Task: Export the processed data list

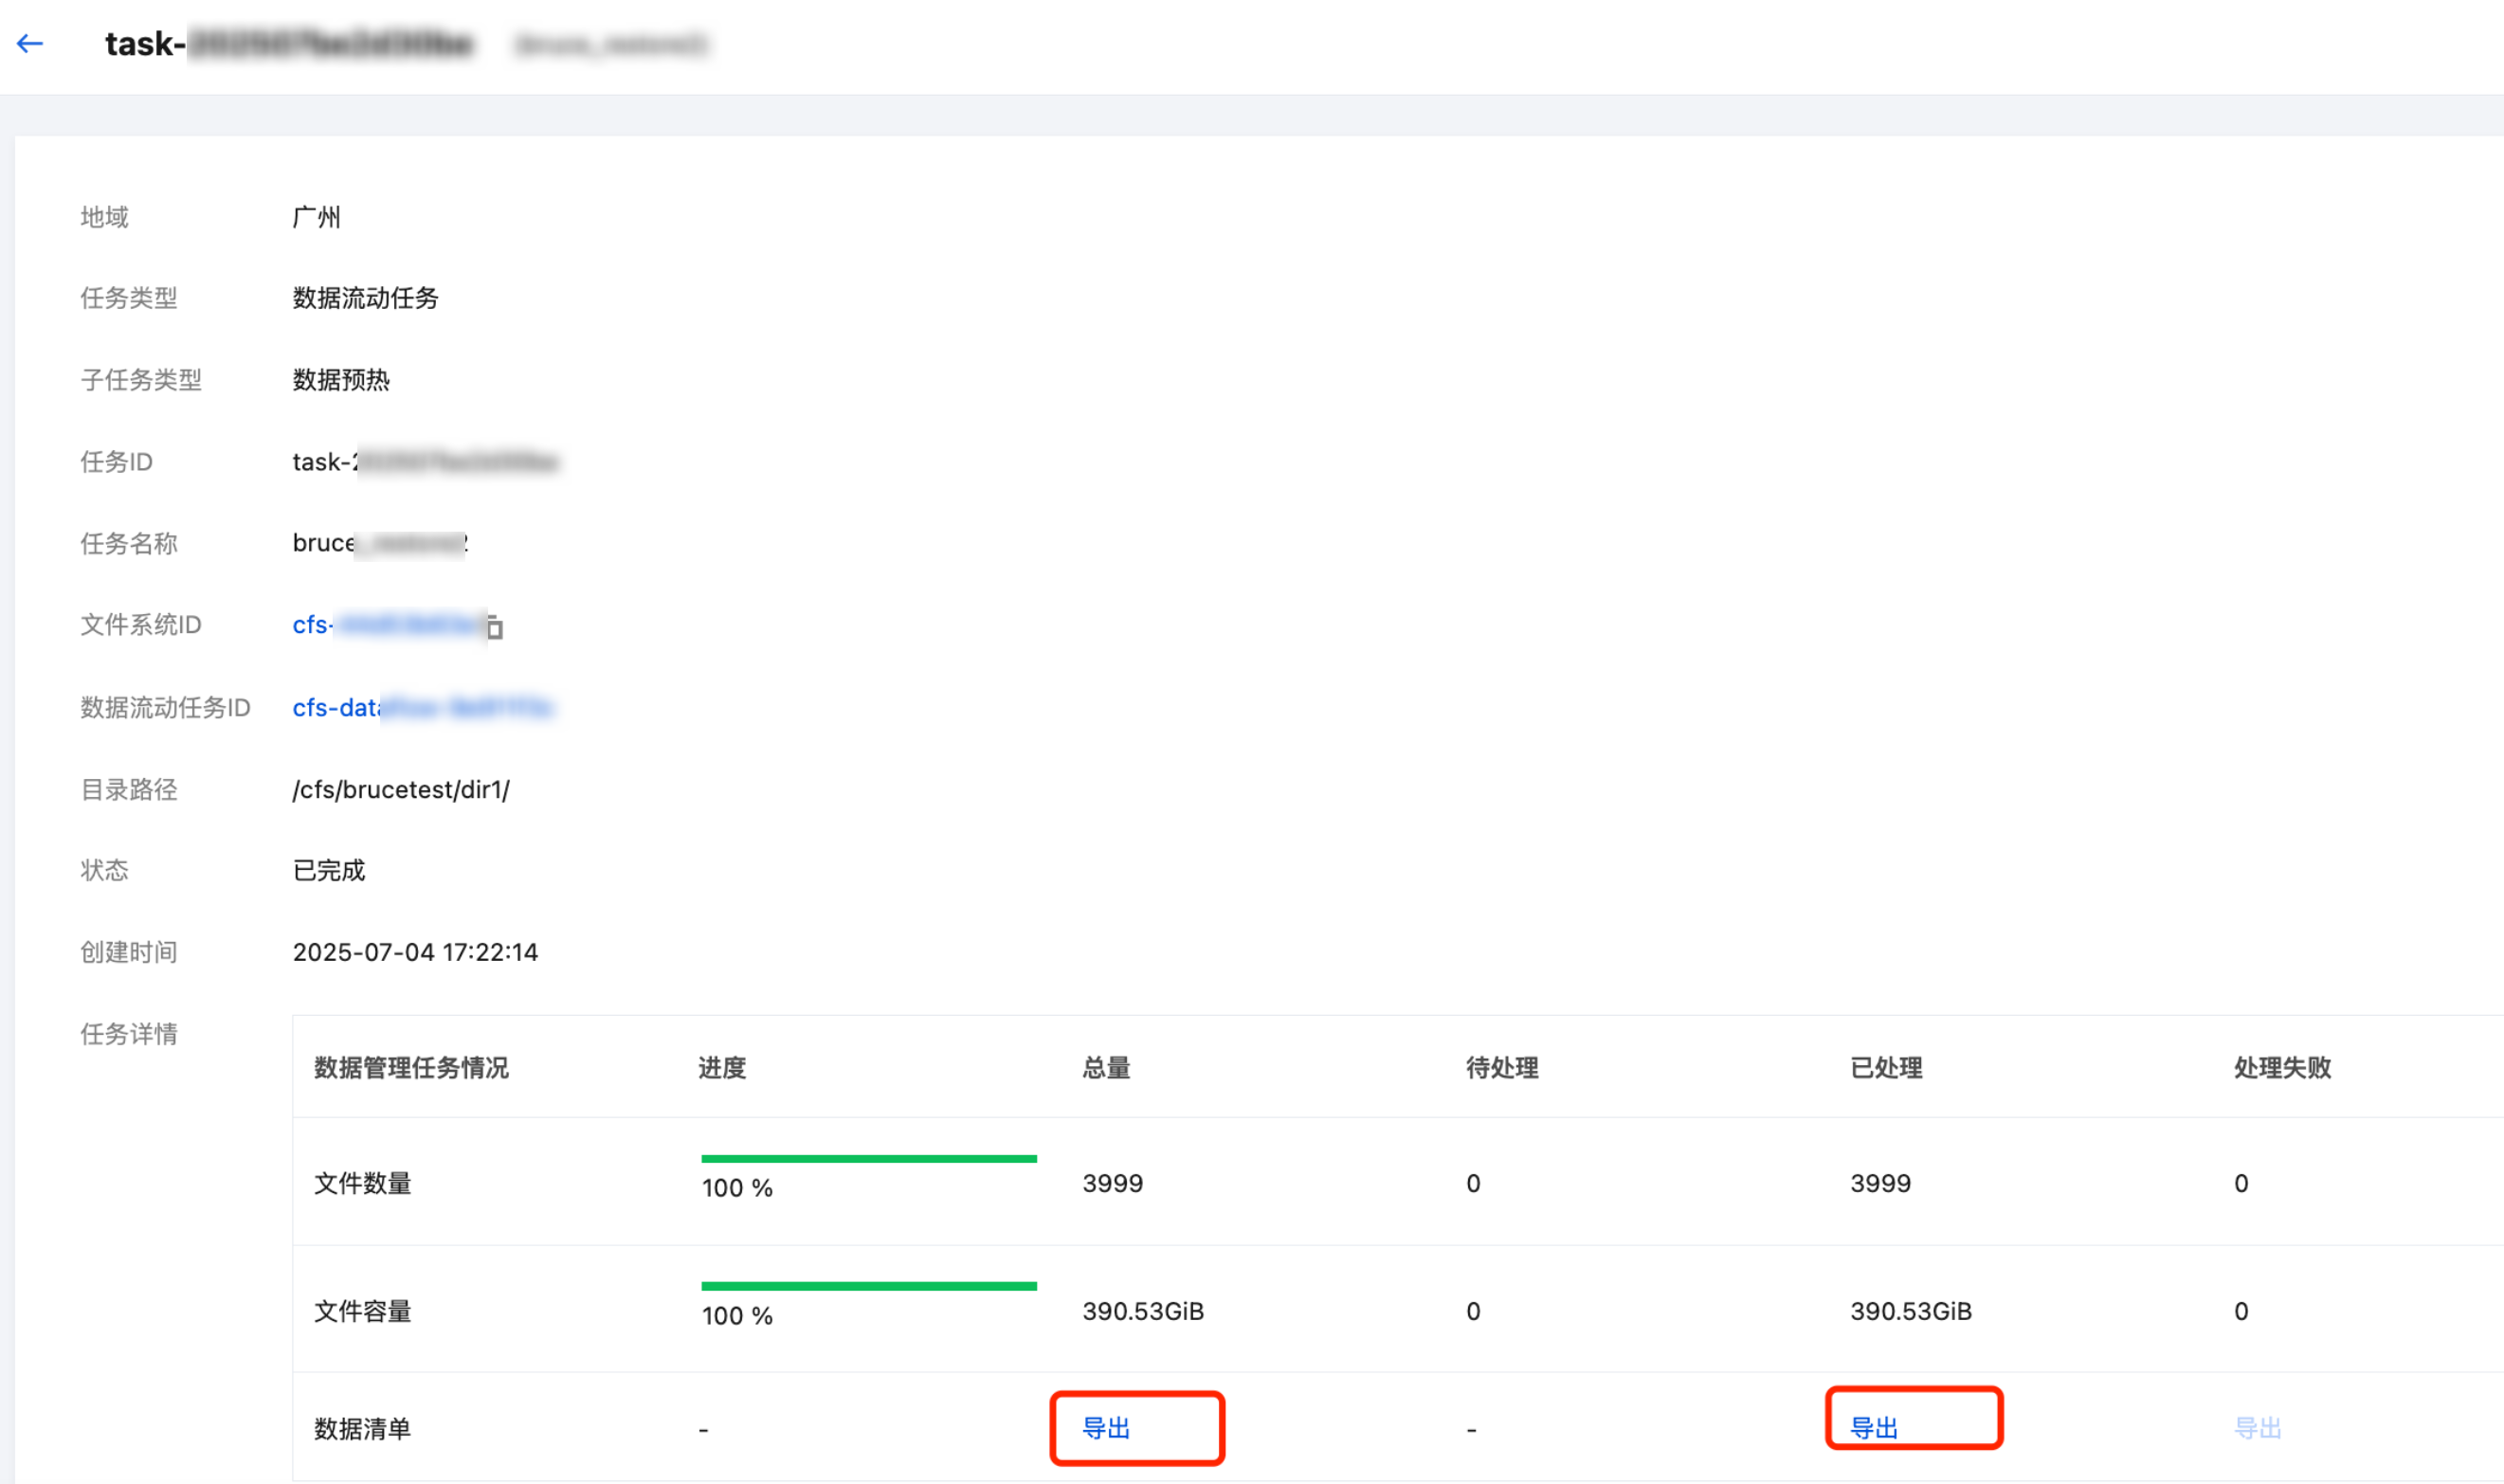Action: tap(1873, 1428)
